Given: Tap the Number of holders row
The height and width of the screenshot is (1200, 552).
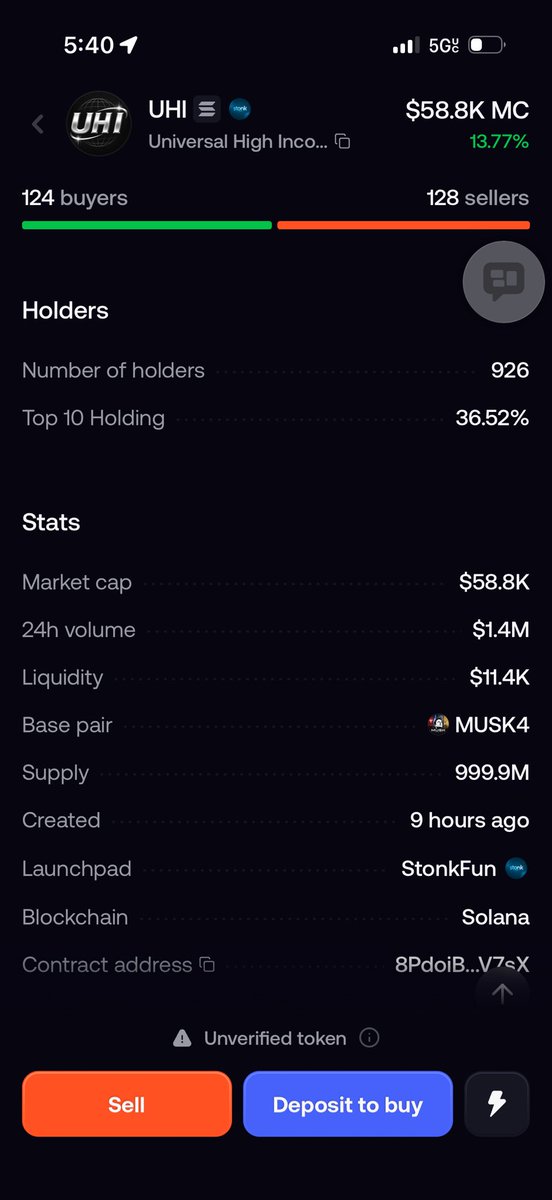Looking at the screenshot, I should 276,370.
